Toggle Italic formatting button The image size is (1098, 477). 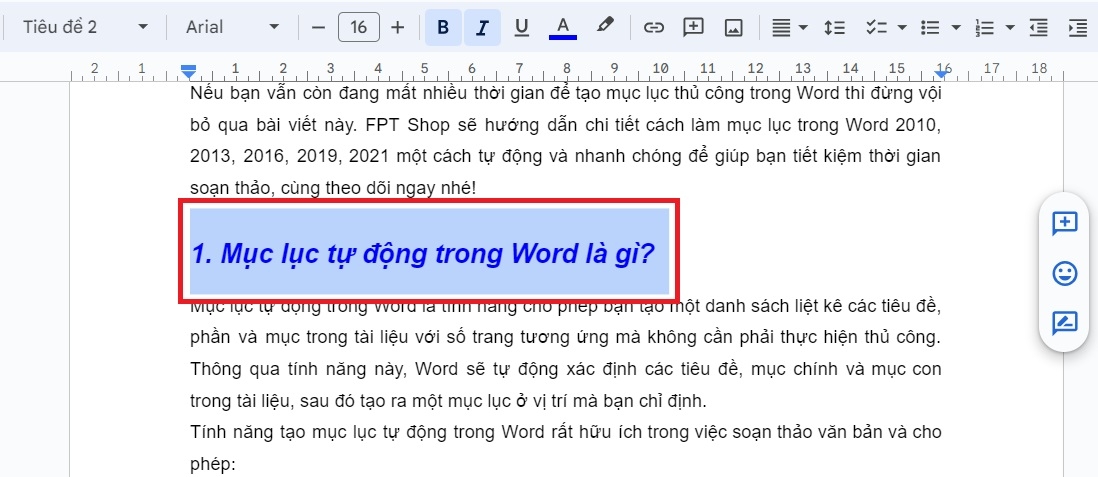482,27
